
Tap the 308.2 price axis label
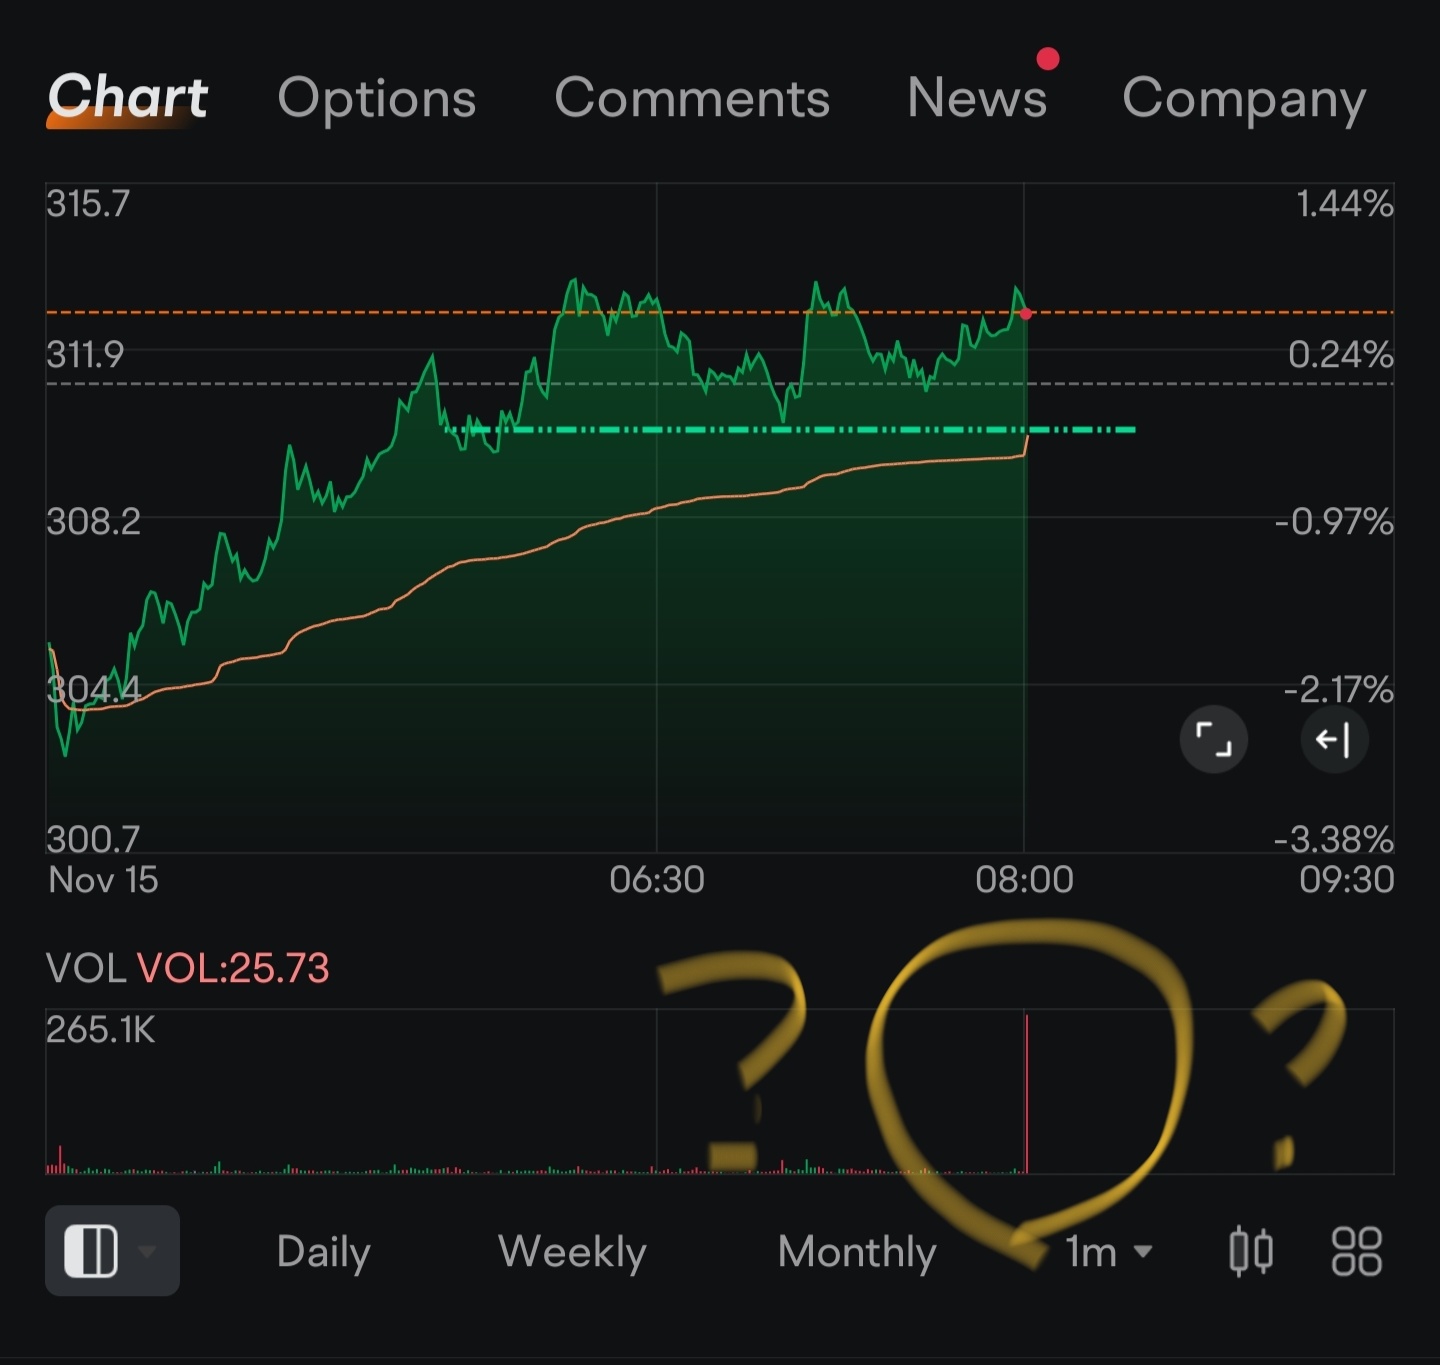tap(93, 521)
